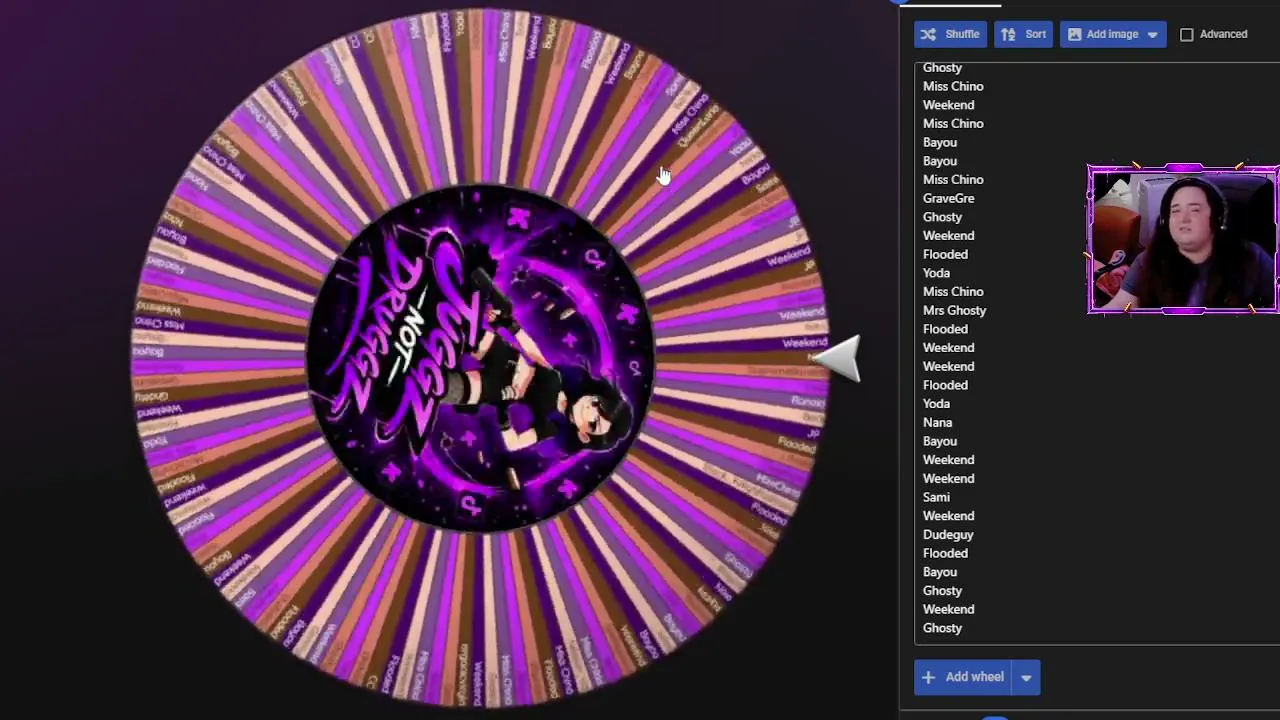
Task: Click the Sami entry in the list
Action: click(x=937, y=497)
